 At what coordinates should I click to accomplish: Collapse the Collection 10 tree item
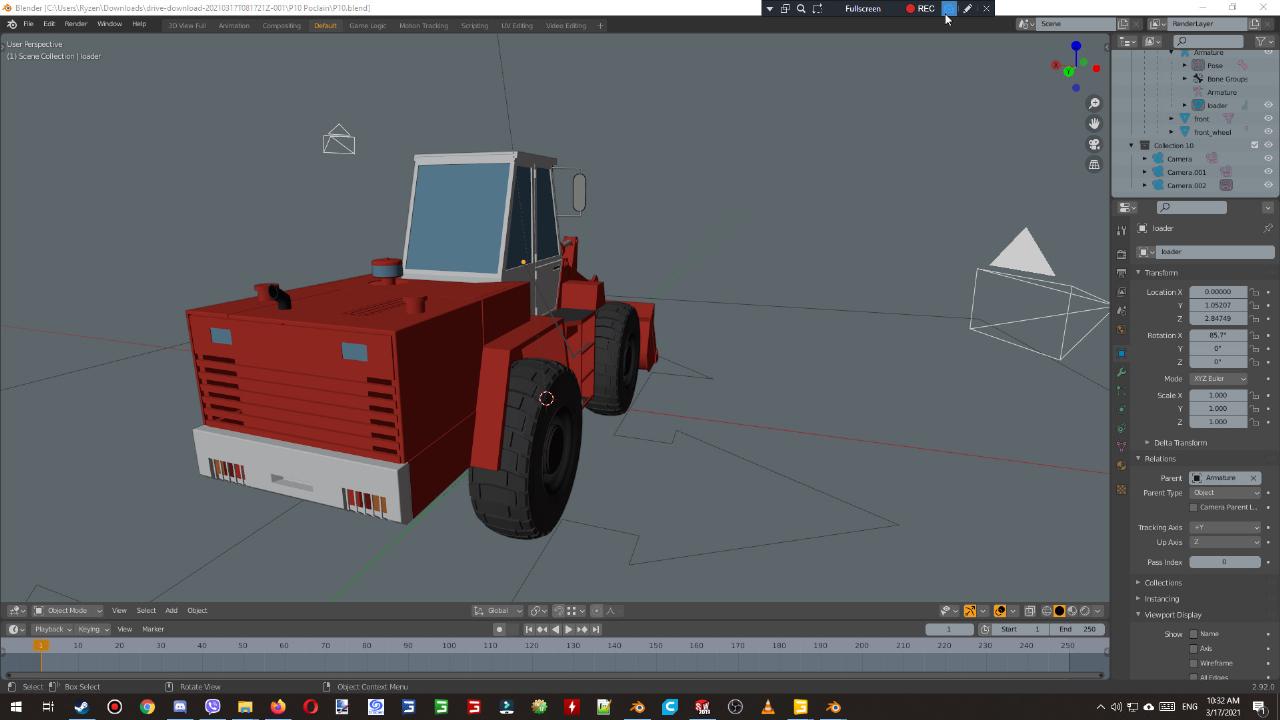click(1132, 145)
